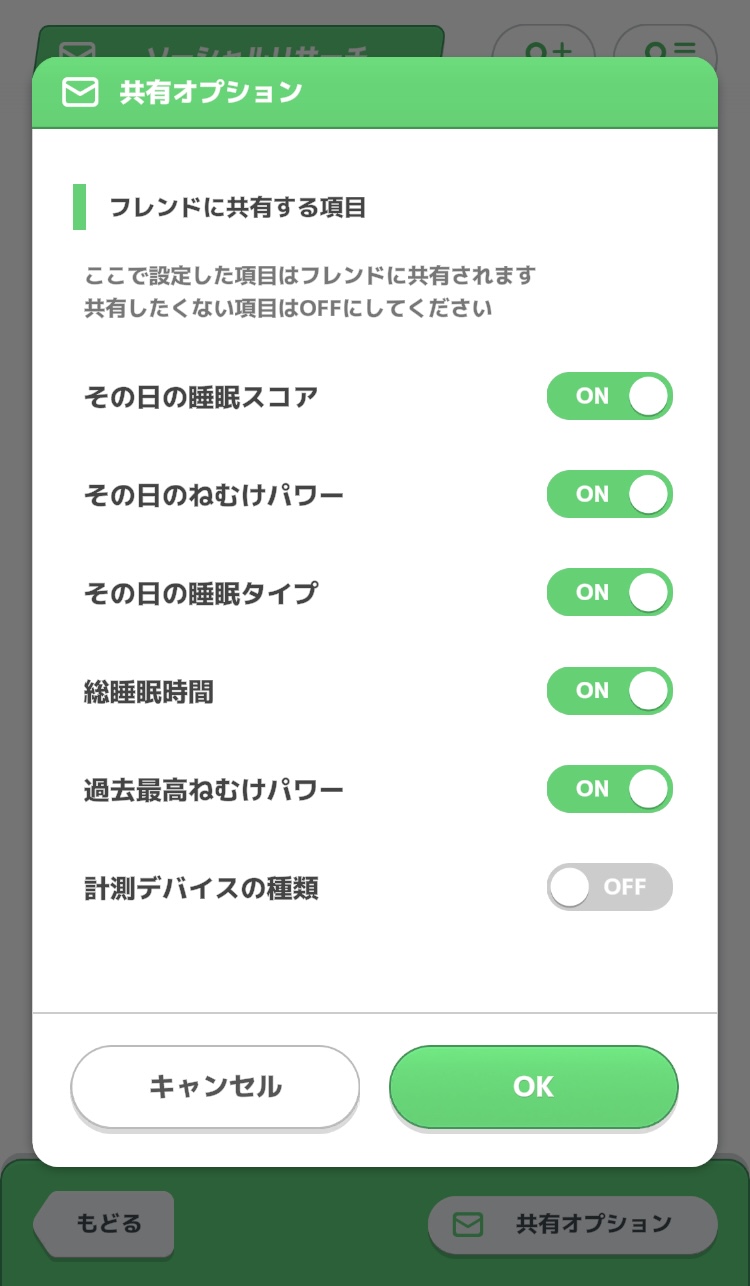Go back using the もどる button
This screenshot has width=750, height=1286.
tap(106, 1223)
